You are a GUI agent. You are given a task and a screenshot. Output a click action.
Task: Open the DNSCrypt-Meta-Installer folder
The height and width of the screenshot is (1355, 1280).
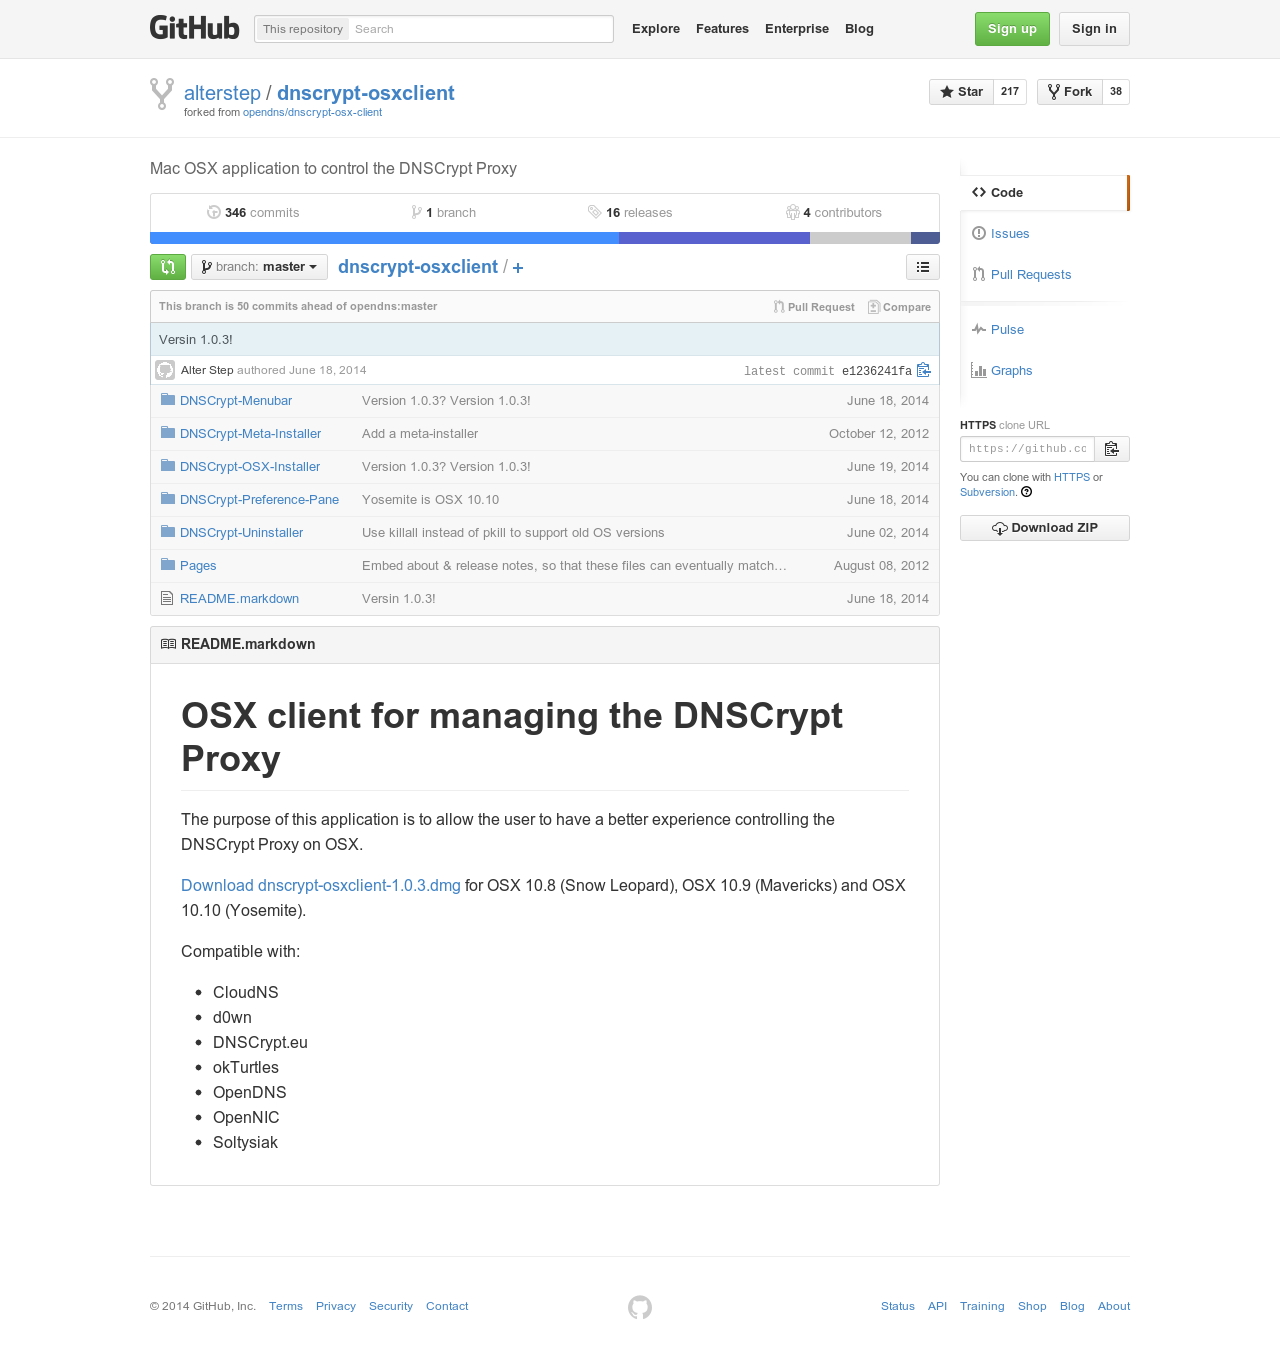click(250, 434)
